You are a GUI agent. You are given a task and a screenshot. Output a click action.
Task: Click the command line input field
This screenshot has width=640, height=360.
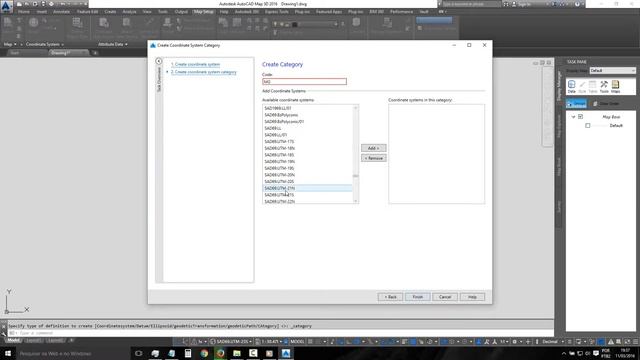[282, 333]
